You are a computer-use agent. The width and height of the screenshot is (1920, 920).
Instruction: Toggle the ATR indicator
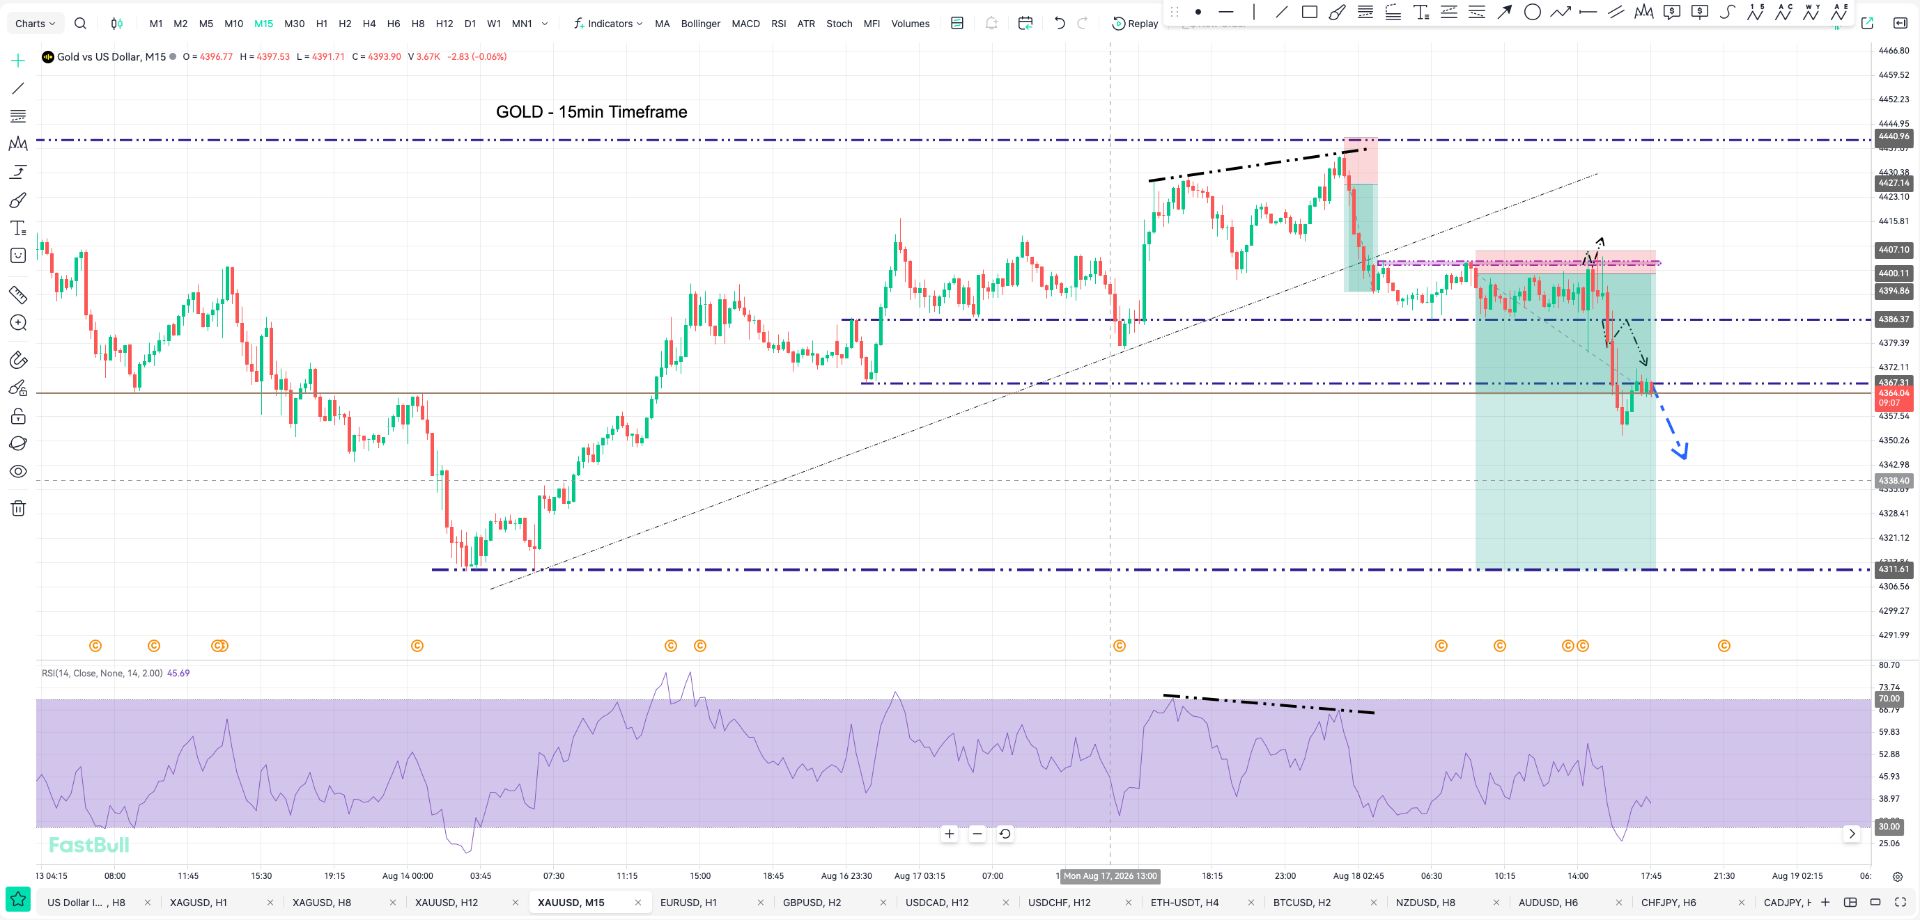806,23
